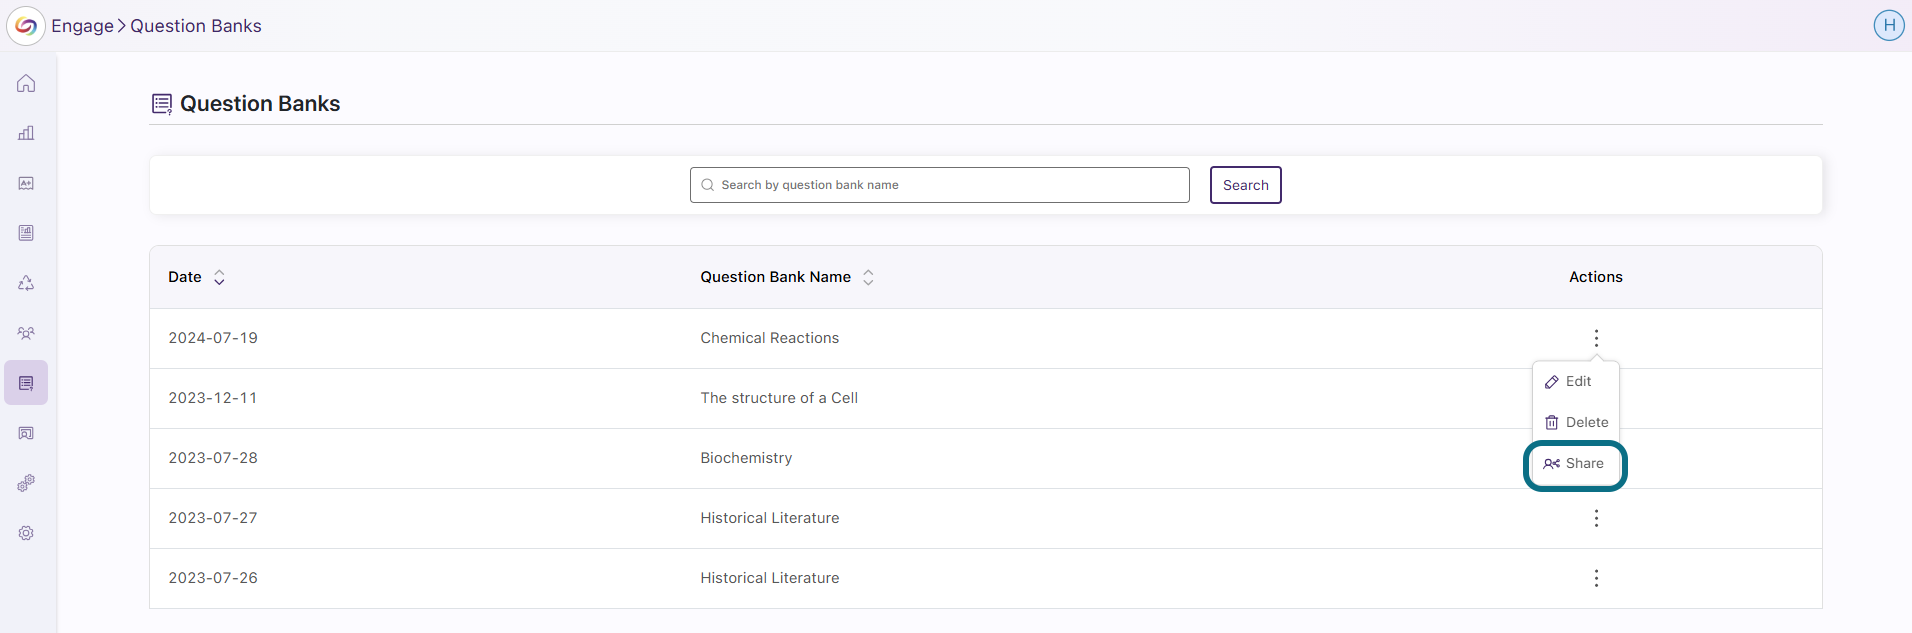
Task: Focus the search by question bank name field
Action: point(939,185)
